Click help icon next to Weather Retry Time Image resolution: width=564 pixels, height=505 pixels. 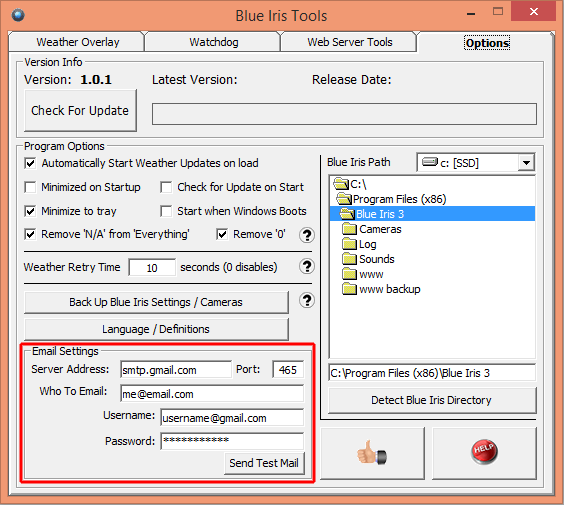[307, 267]
